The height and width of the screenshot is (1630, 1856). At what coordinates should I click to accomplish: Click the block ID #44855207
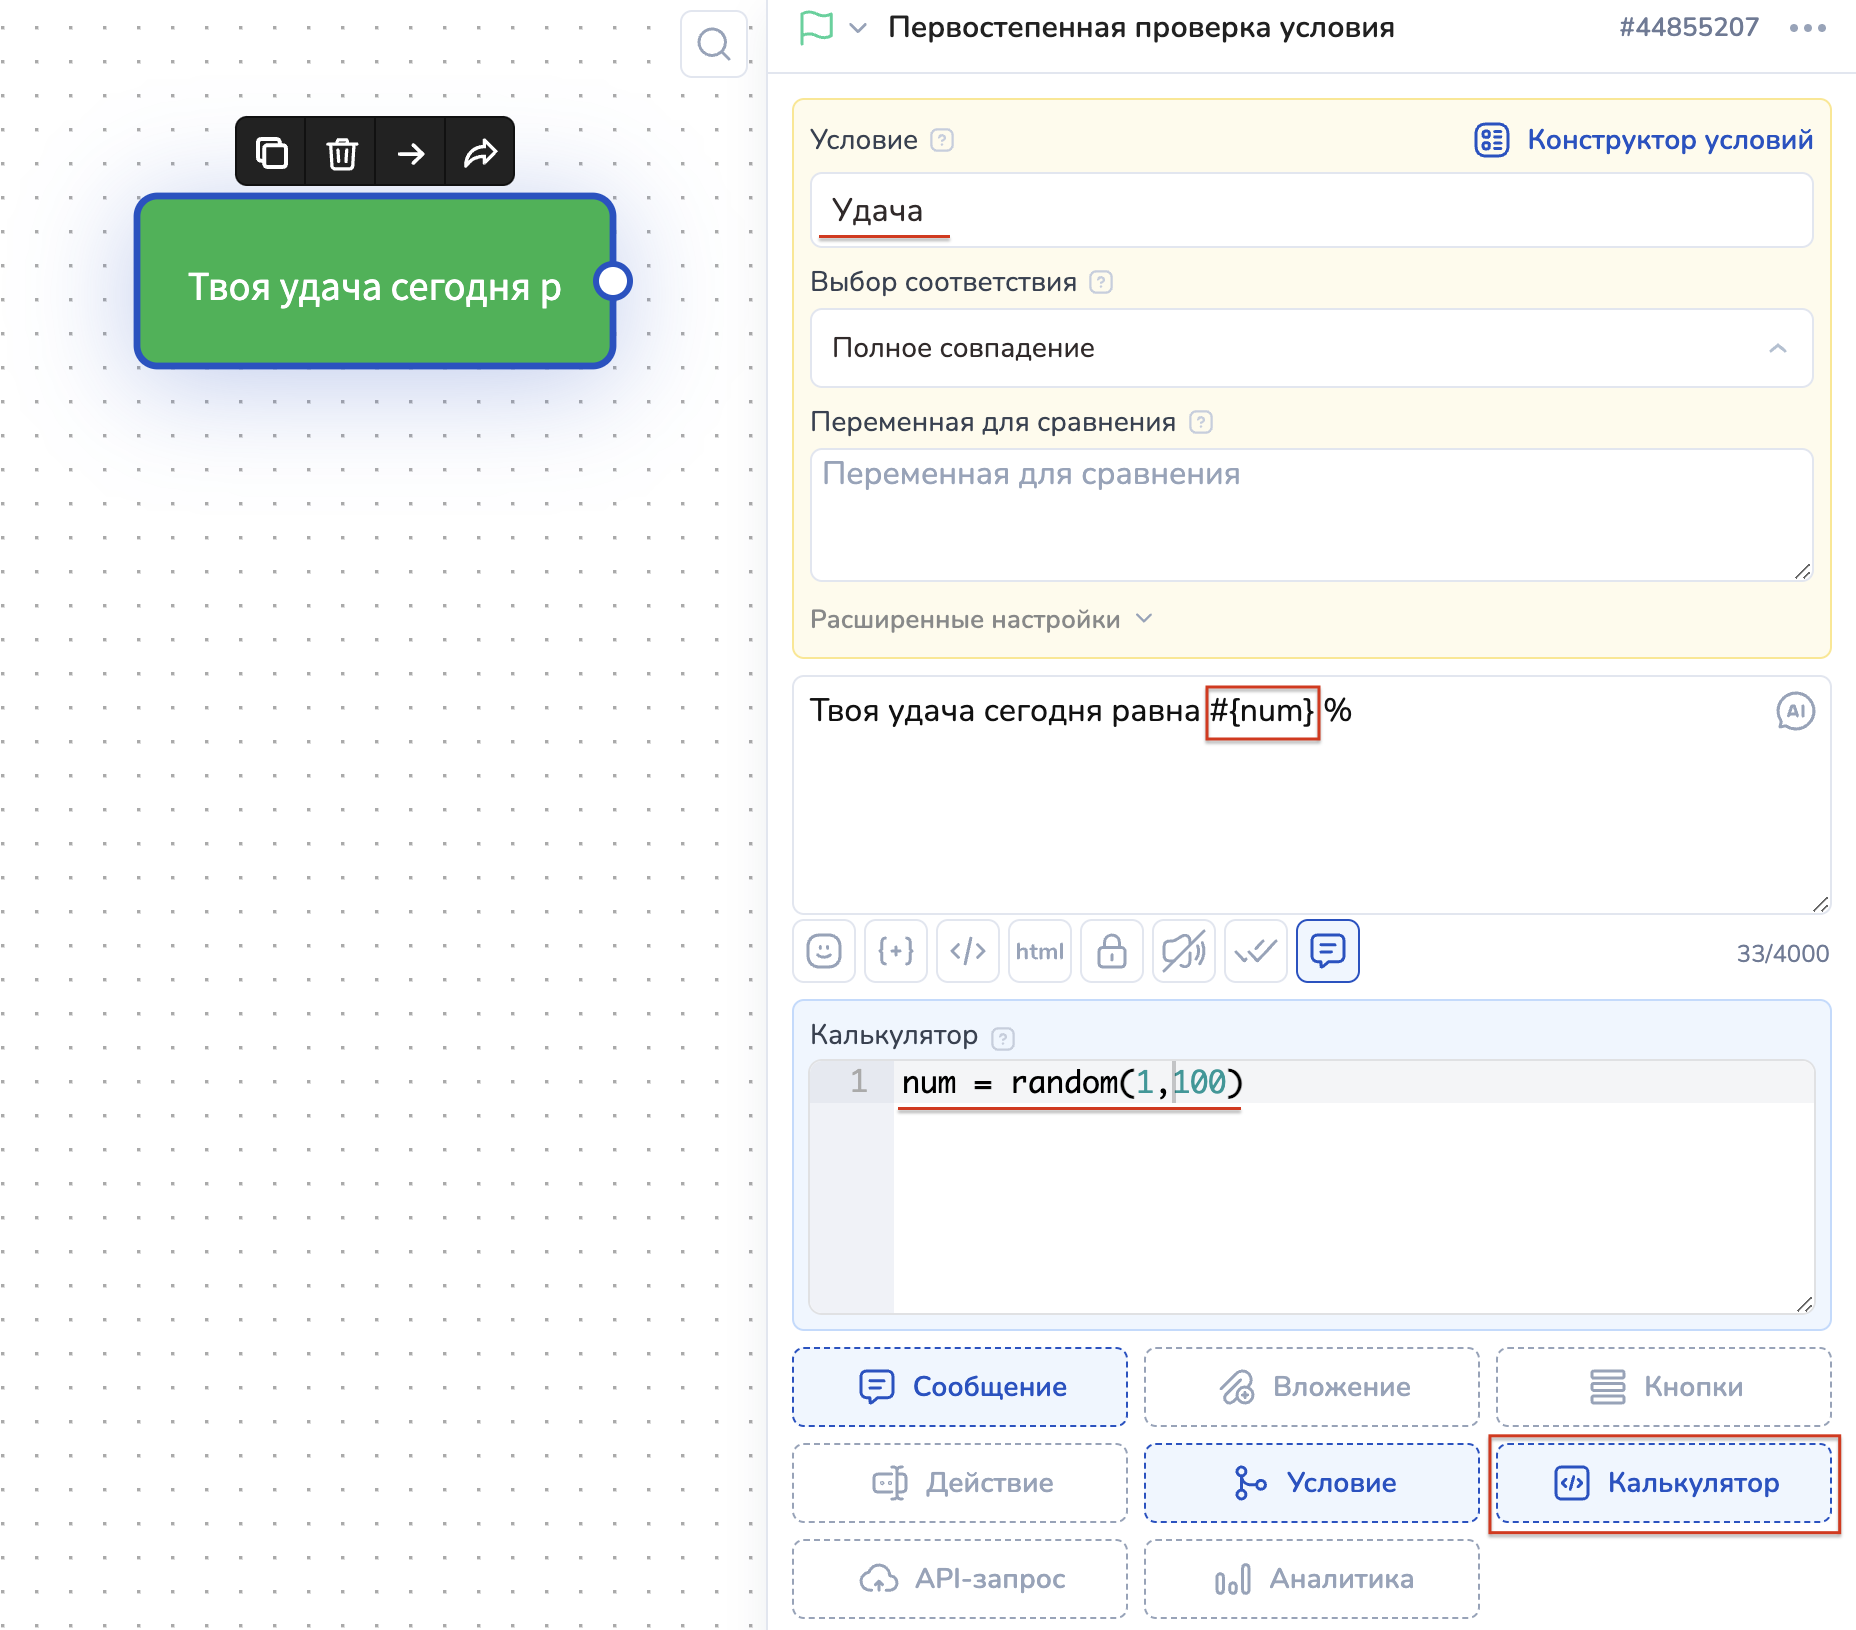coord(1689,27)
